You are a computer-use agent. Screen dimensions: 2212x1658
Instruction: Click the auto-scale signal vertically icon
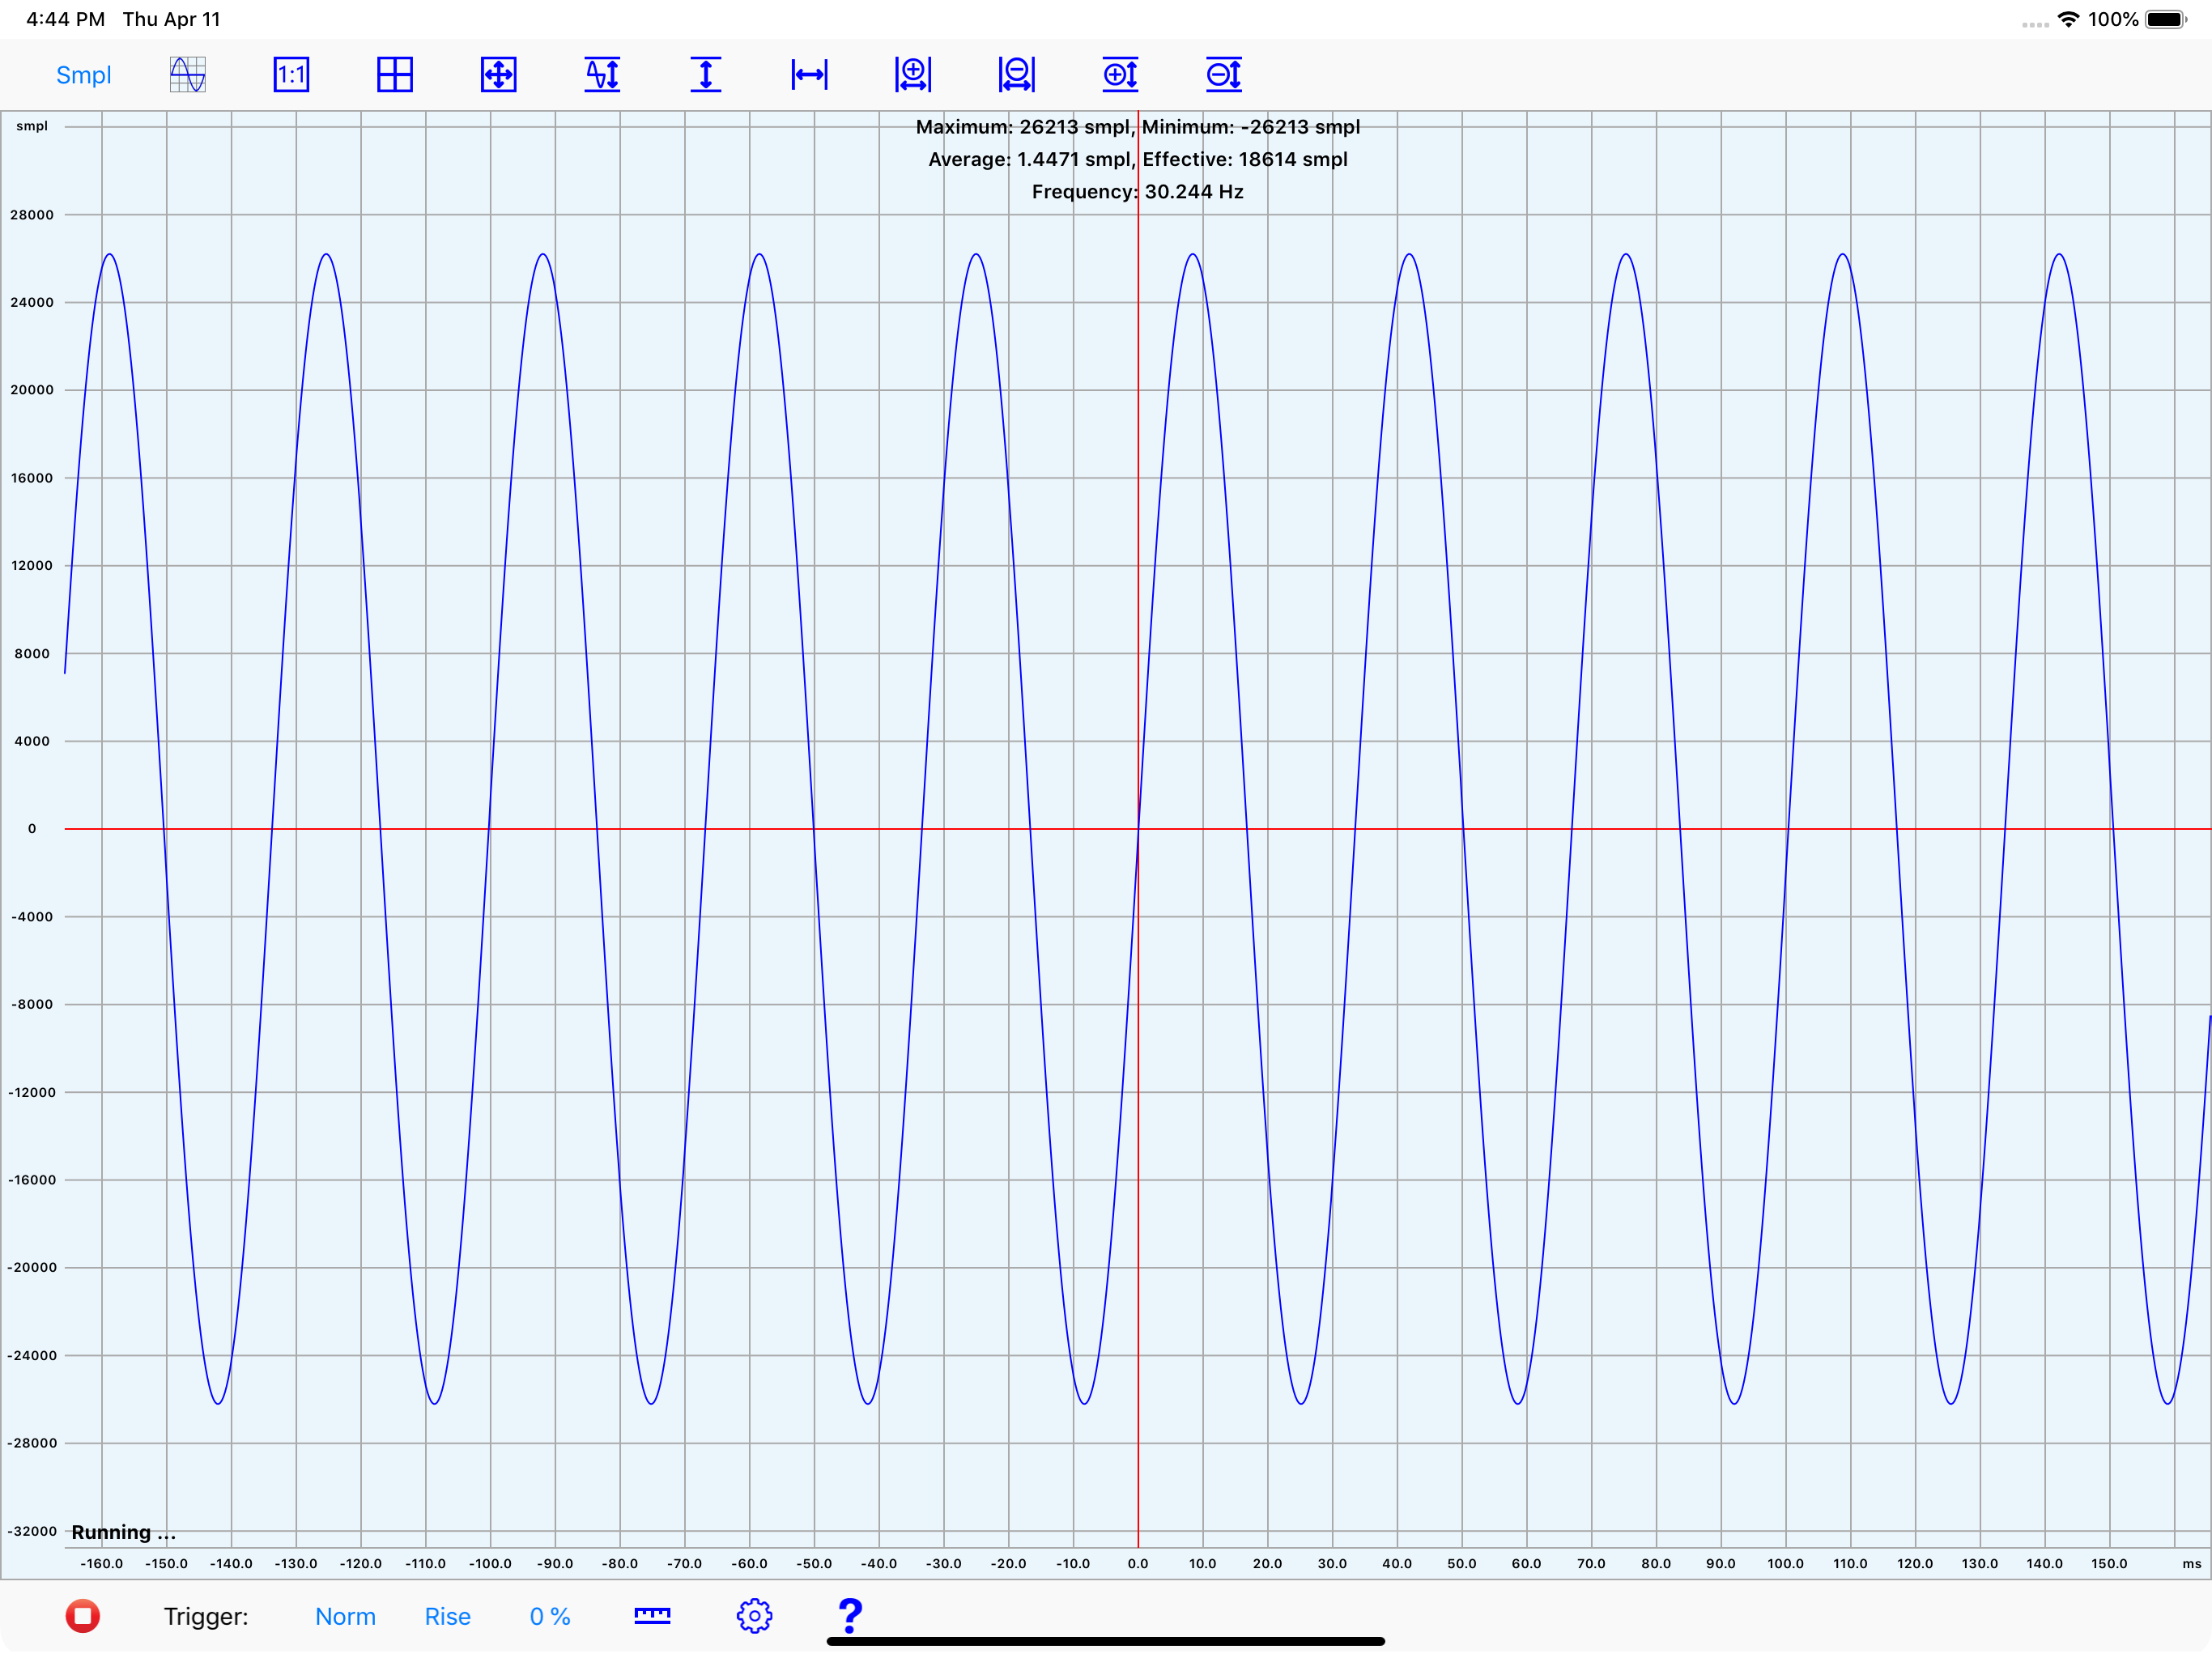602,75
